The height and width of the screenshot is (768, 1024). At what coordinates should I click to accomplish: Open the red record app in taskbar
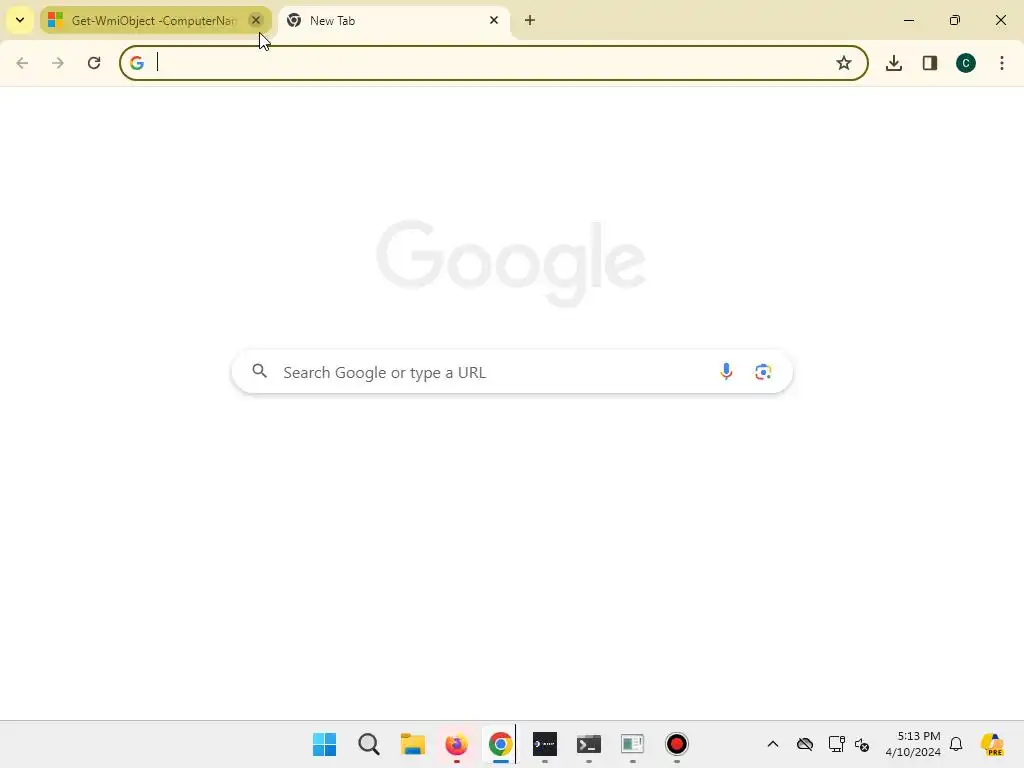point(677,744)
